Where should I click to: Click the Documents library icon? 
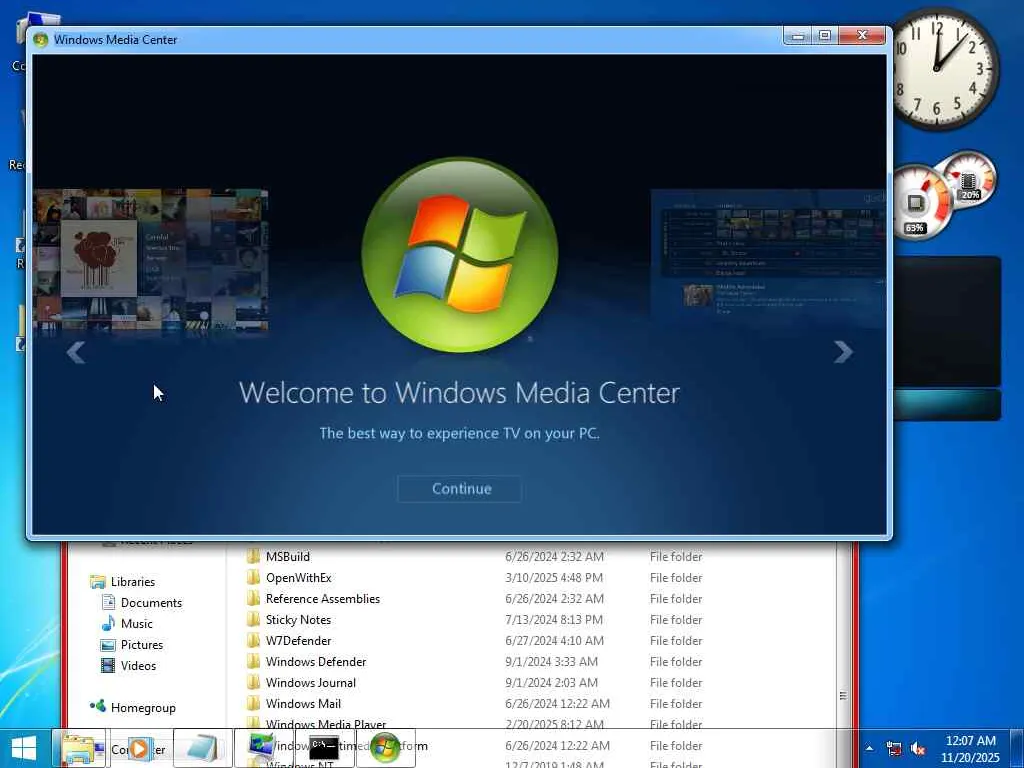pos(108,602)
